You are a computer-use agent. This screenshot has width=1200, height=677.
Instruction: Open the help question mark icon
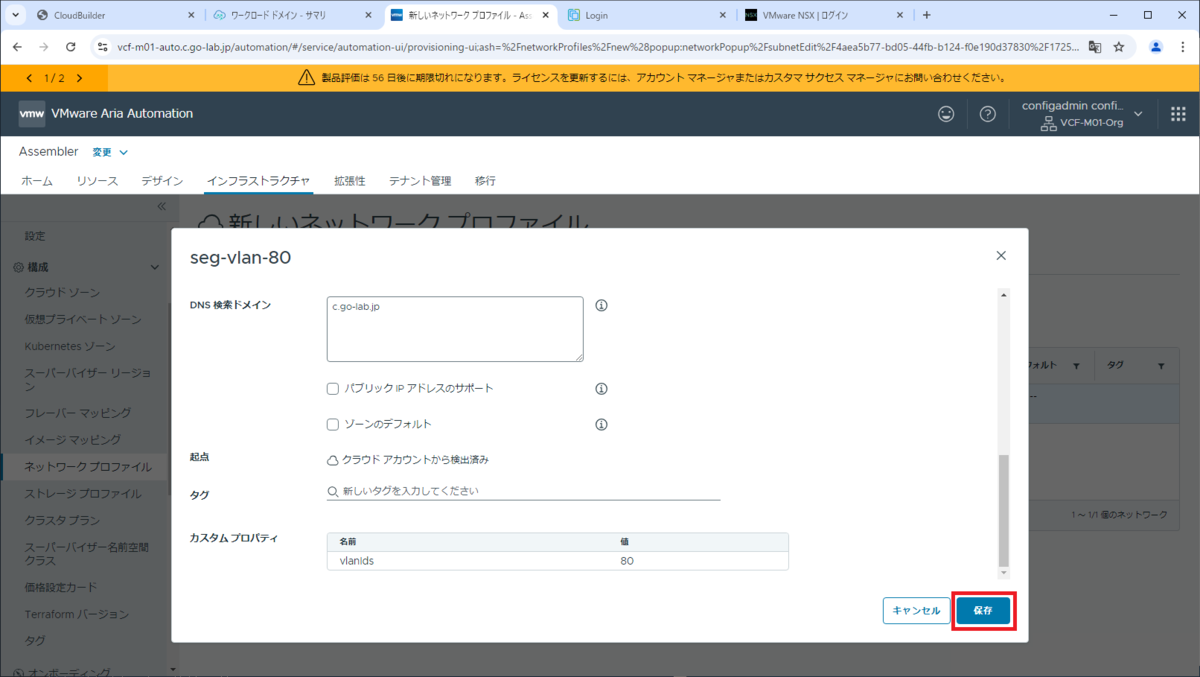pos(988,114)
